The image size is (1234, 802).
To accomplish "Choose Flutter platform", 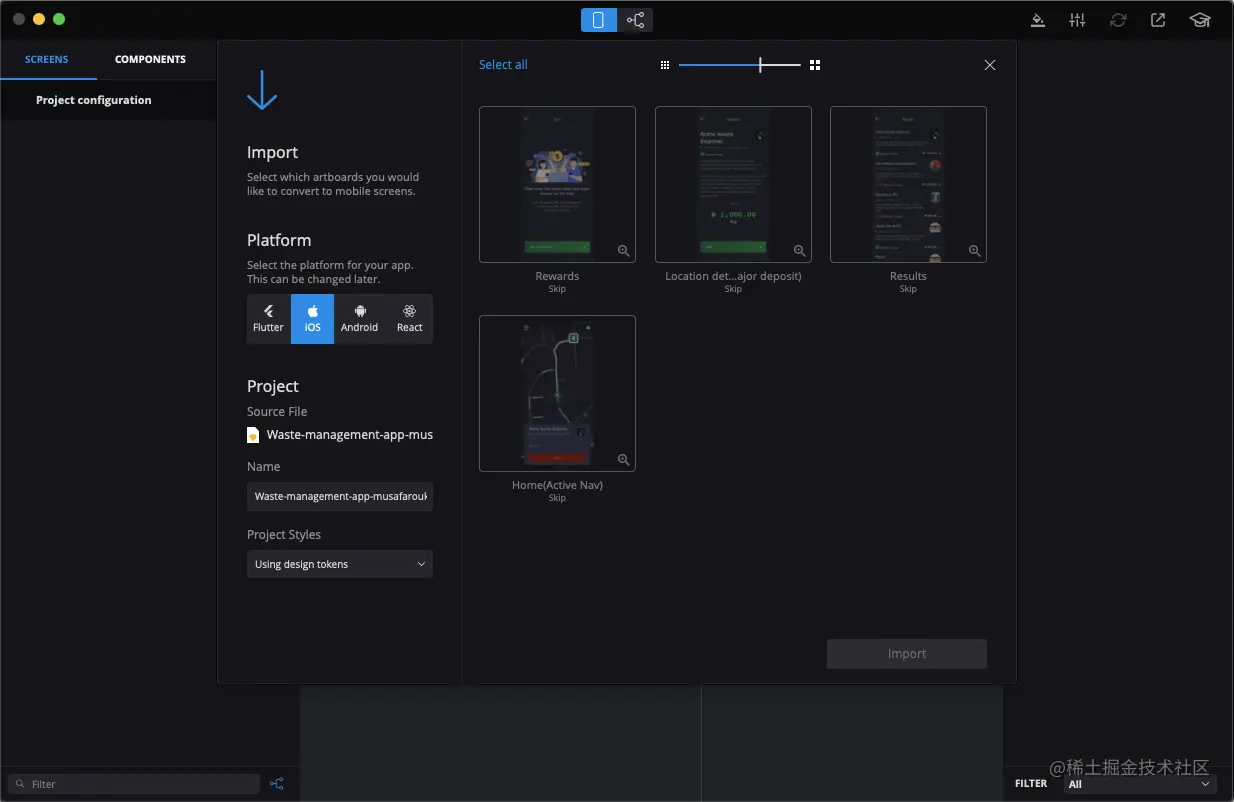I will point(268,319).
